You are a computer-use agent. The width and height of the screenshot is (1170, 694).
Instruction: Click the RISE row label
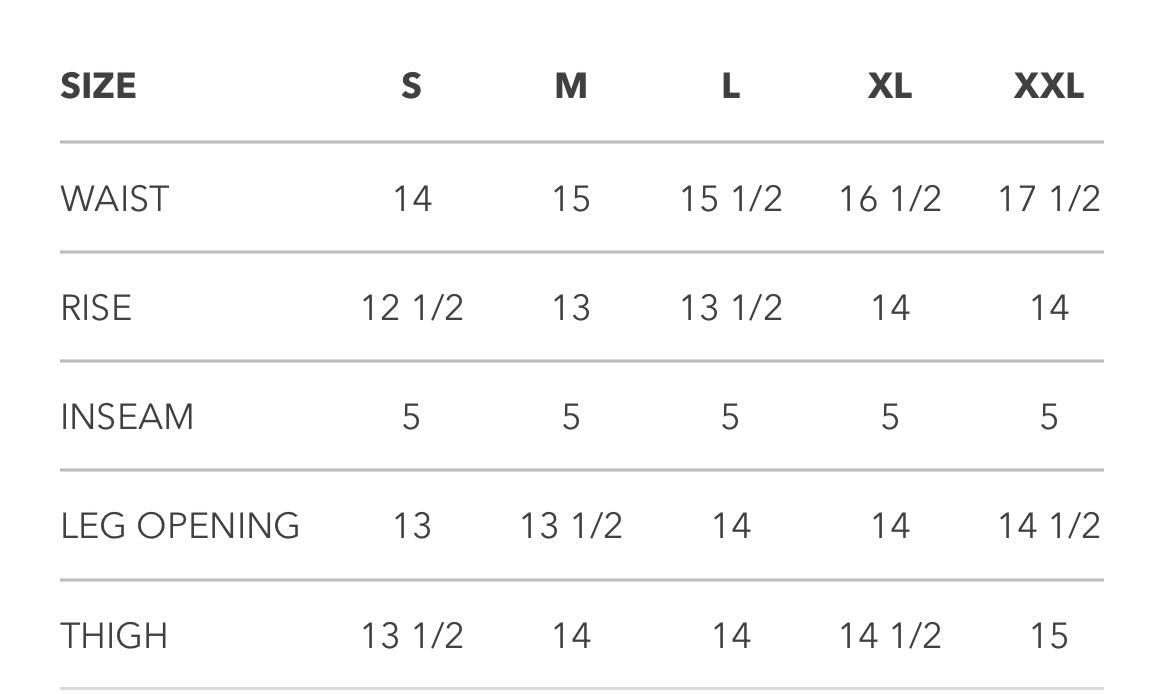point(96,307)
